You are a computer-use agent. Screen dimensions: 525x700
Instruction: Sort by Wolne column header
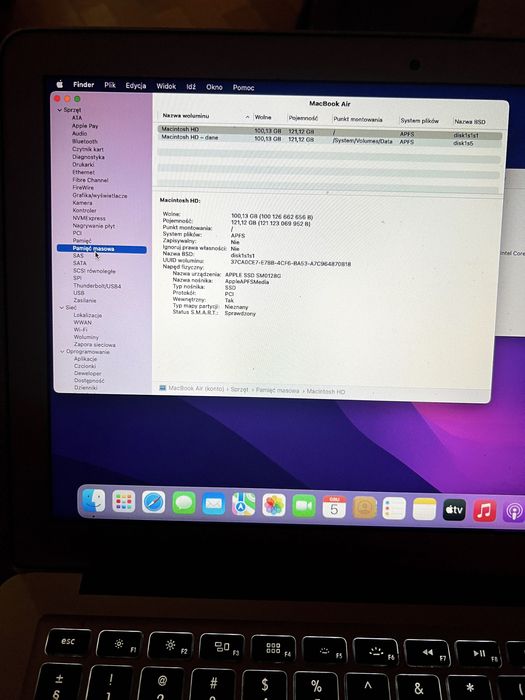pos(263,117)
